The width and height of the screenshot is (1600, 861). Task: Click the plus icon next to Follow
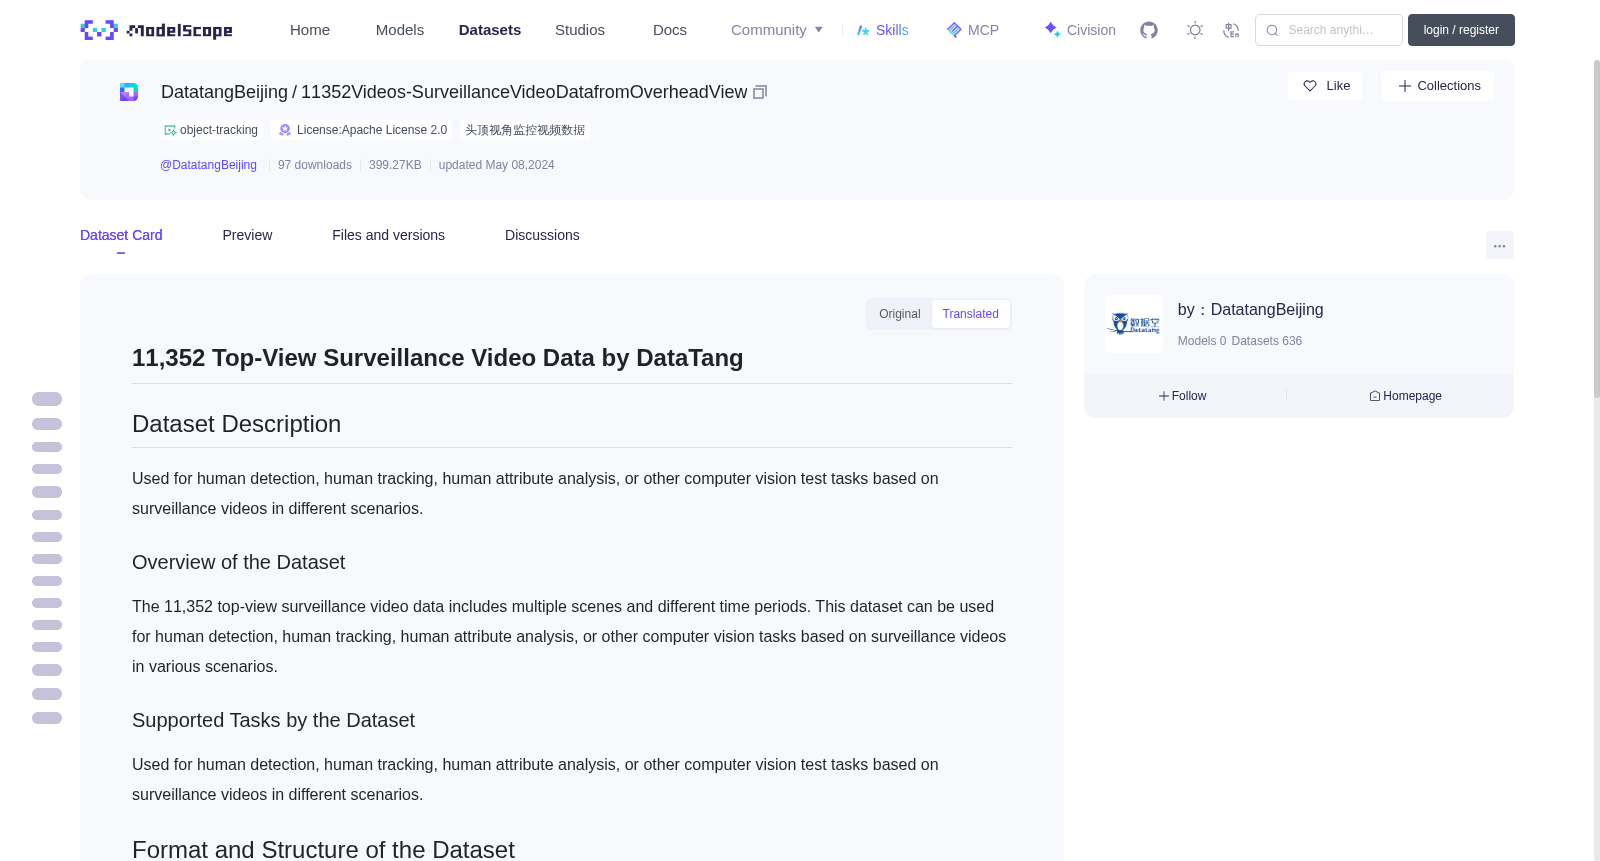[x=1164, y=396]
